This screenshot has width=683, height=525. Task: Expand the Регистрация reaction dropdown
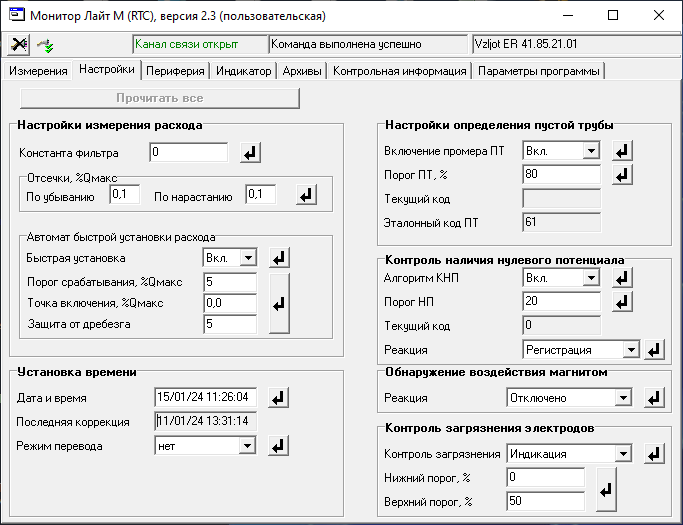click(x=631, y=349)
